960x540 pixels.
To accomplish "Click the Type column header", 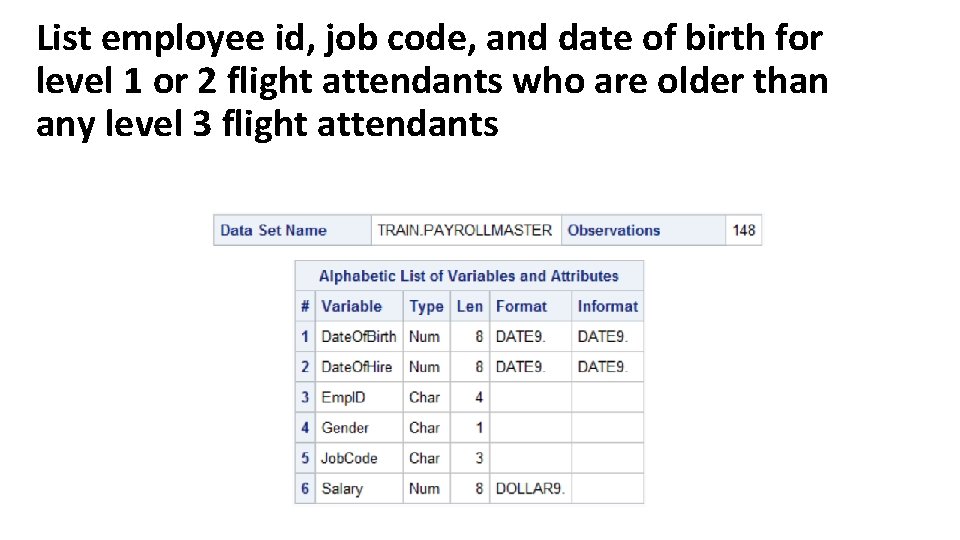I will pos(427,306).
